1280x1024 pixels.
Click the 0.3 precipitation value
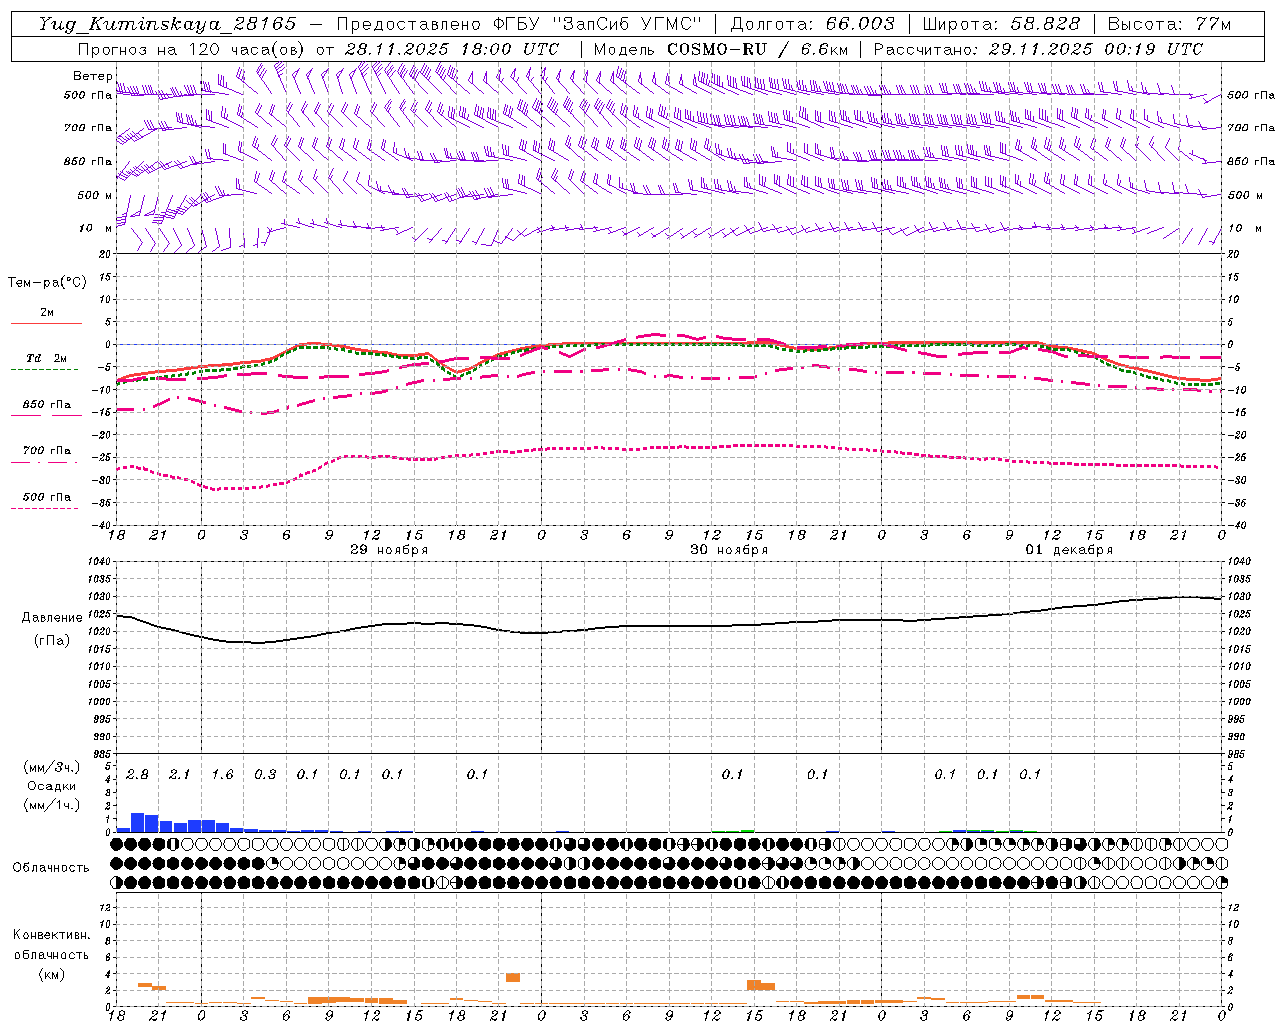pyautogui.click(x=265, y=775)
